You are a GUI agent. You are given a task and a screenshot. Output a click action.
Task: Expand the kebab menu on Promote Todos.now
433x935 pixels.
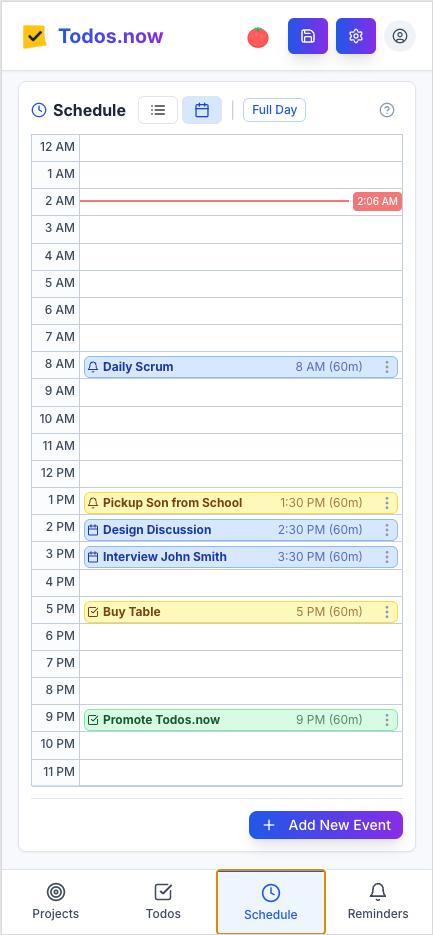pyautogui.click(x=387, y=720)
